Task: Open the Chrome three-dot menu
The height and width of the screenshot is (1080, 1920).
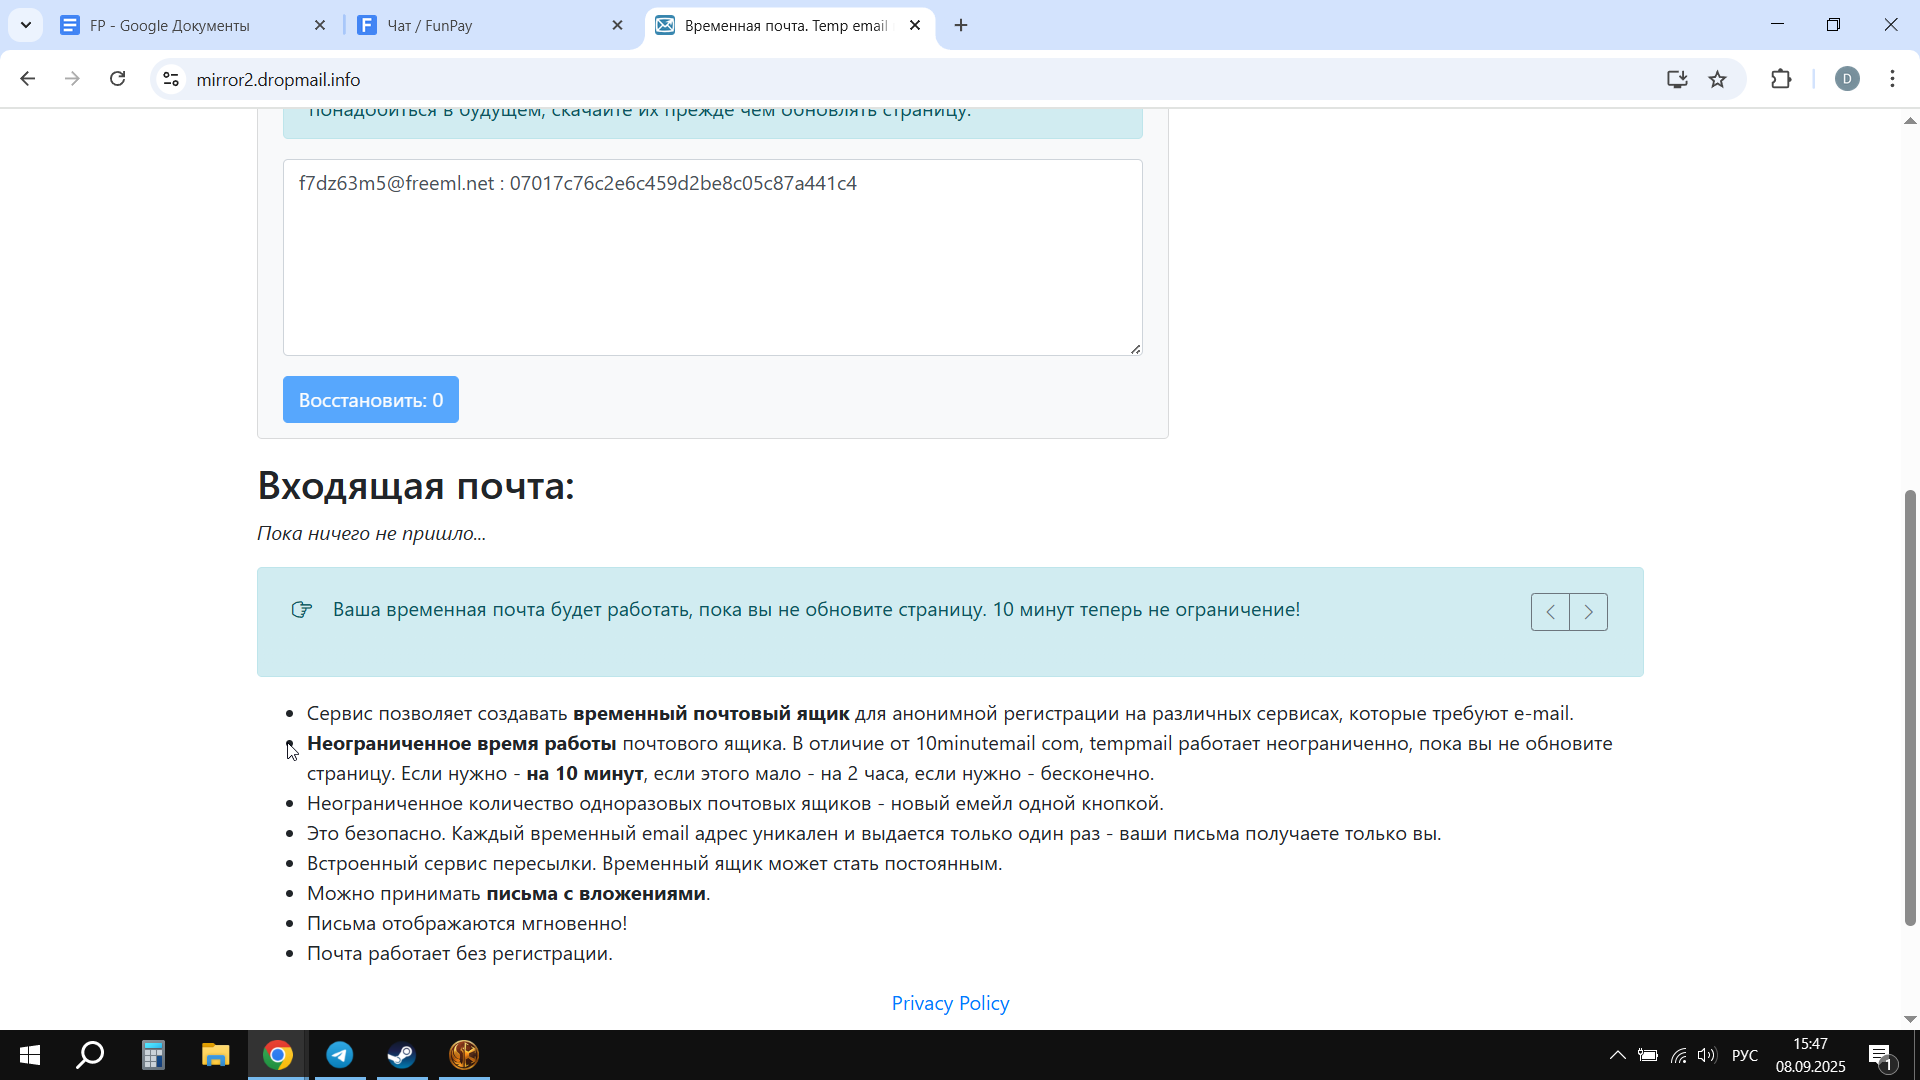Action: (x=1892, y=79)
